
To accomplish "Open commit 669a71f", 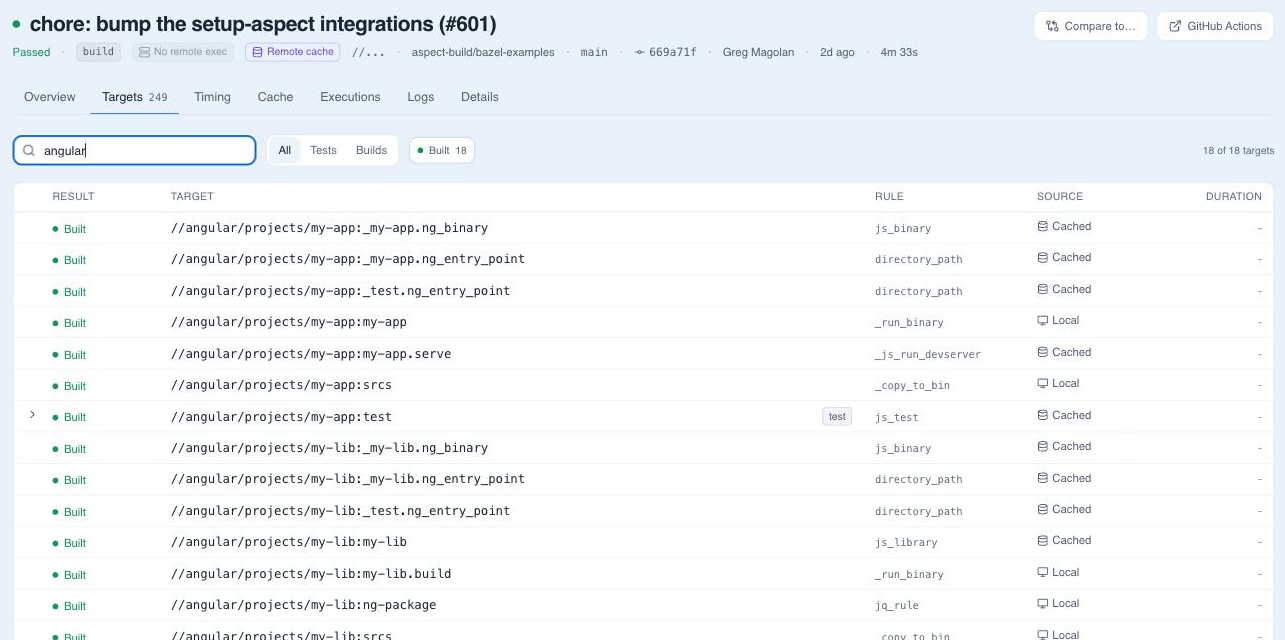I will click(x=673, y=52).
